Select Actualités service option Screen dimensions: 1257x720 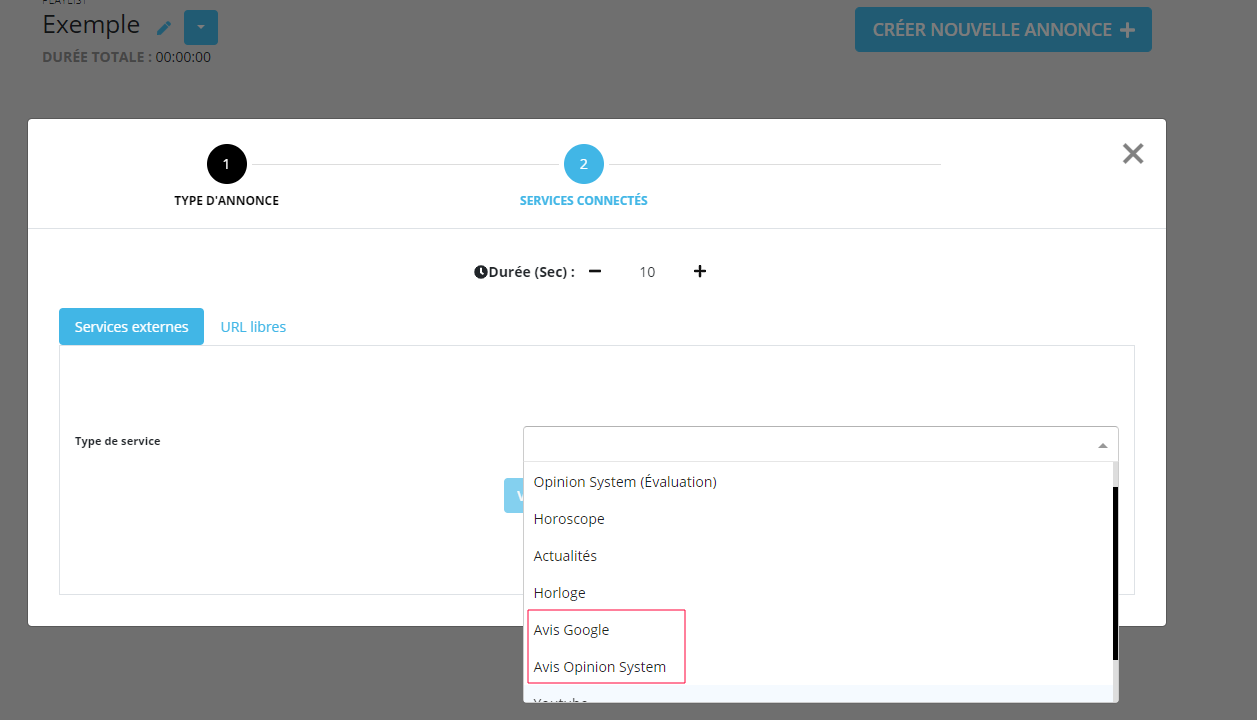pyautogui.click(x=817, y=556)
